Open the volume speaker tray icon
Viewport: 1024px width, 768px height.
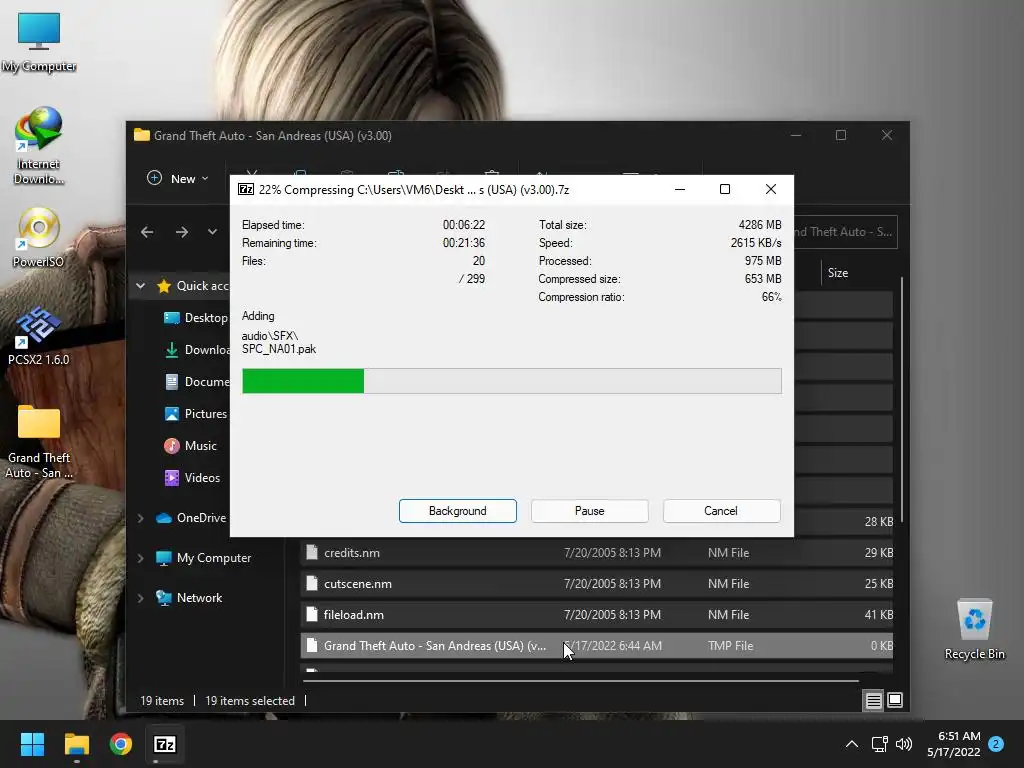point(904,744)
